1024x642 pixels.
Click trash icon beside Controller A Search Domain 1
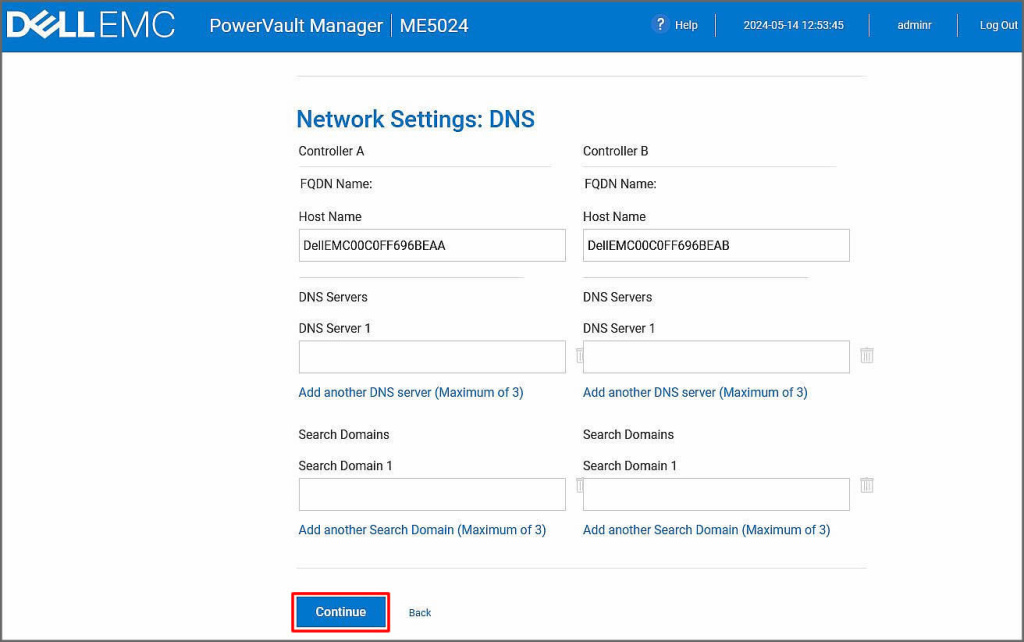pos(578,485)
